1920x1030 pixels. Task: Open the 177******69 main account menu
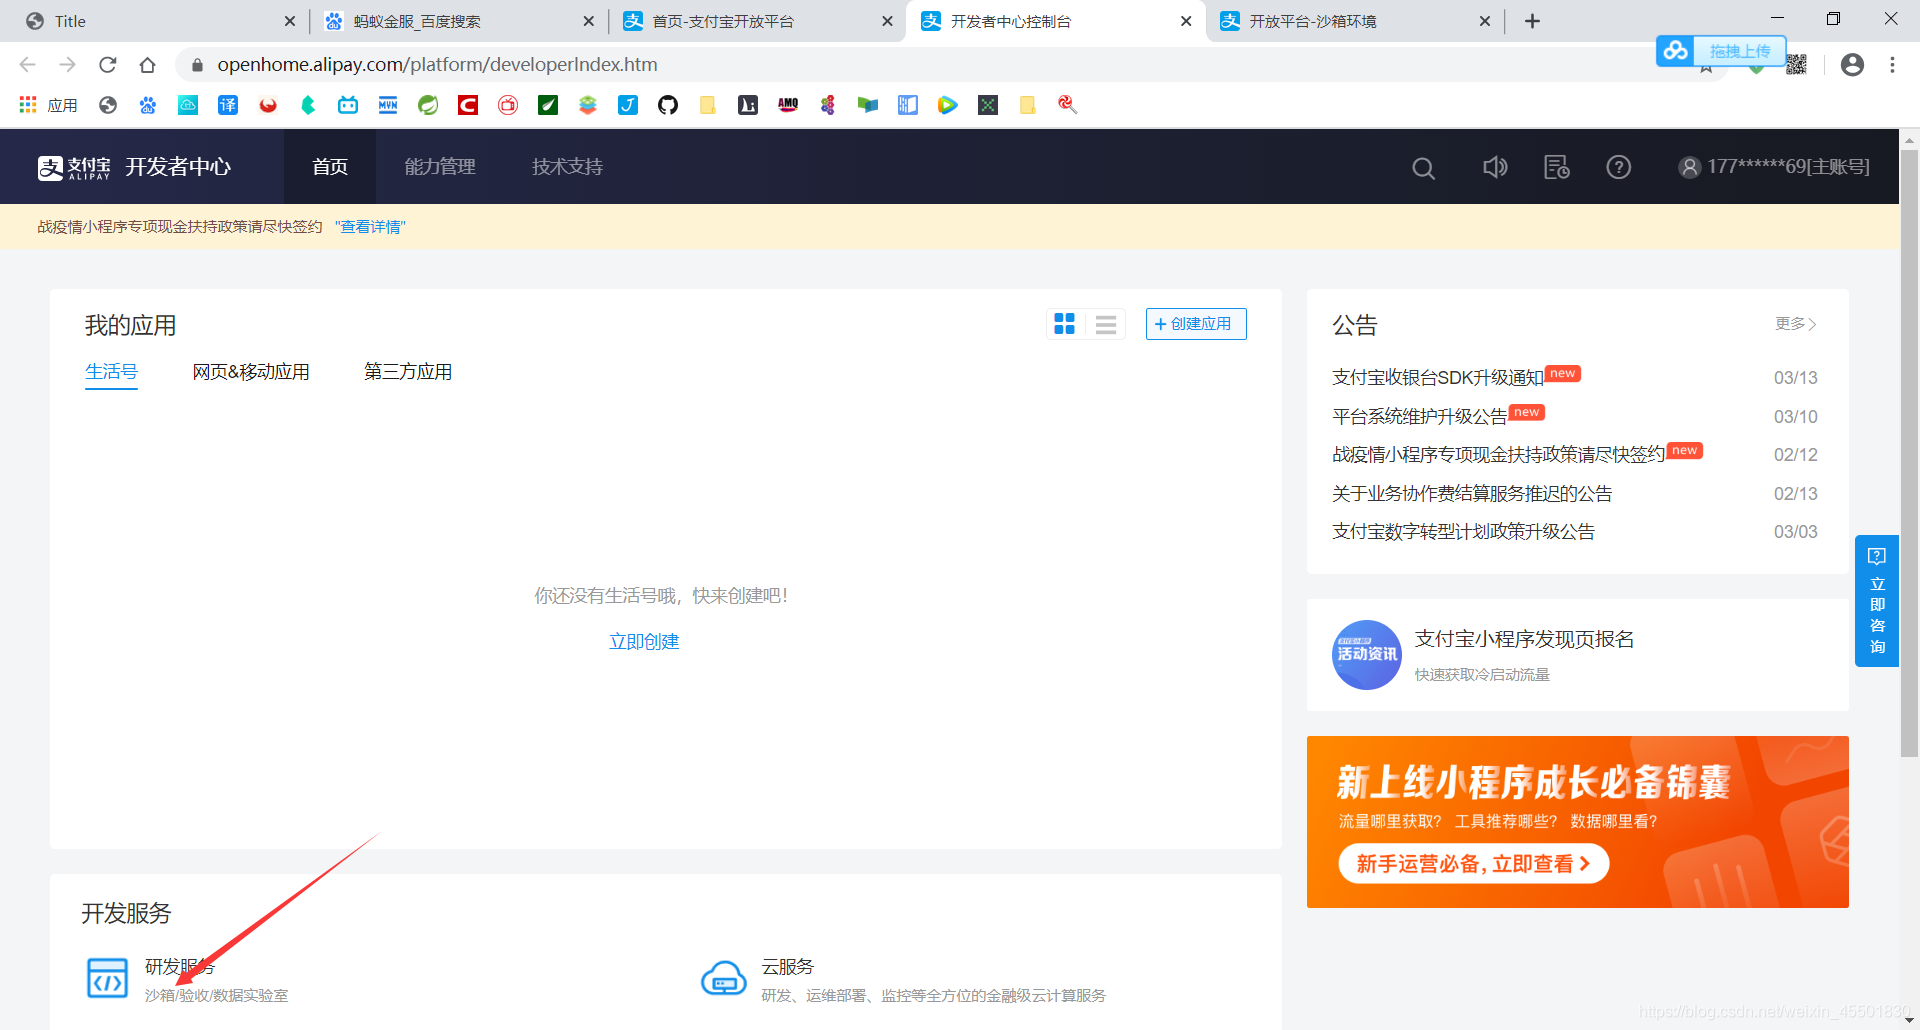pos(1774,167)
